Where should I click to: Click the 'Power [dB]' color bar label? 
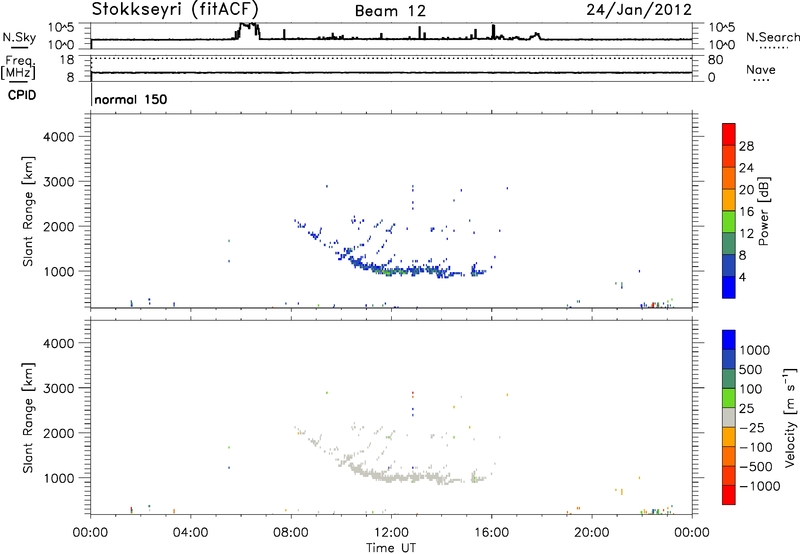763,211
